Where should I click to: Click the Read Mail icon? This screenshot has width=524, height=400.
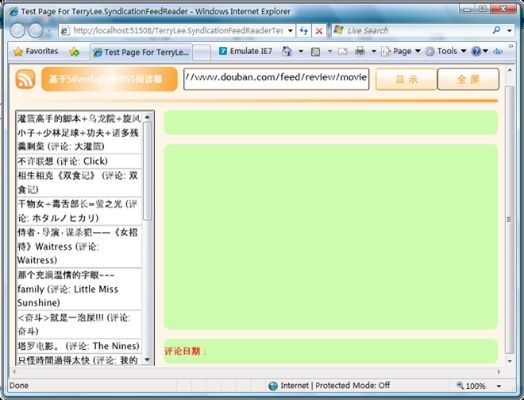(x=343, y=51)
